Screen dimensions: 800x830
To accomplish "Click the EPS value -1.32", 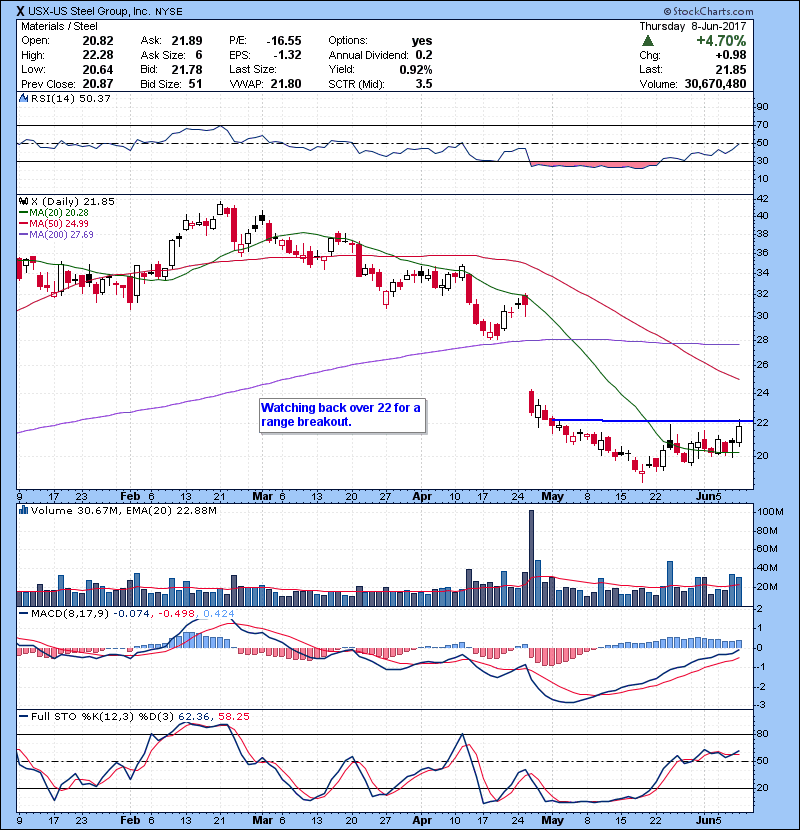I will coord(287,55).
